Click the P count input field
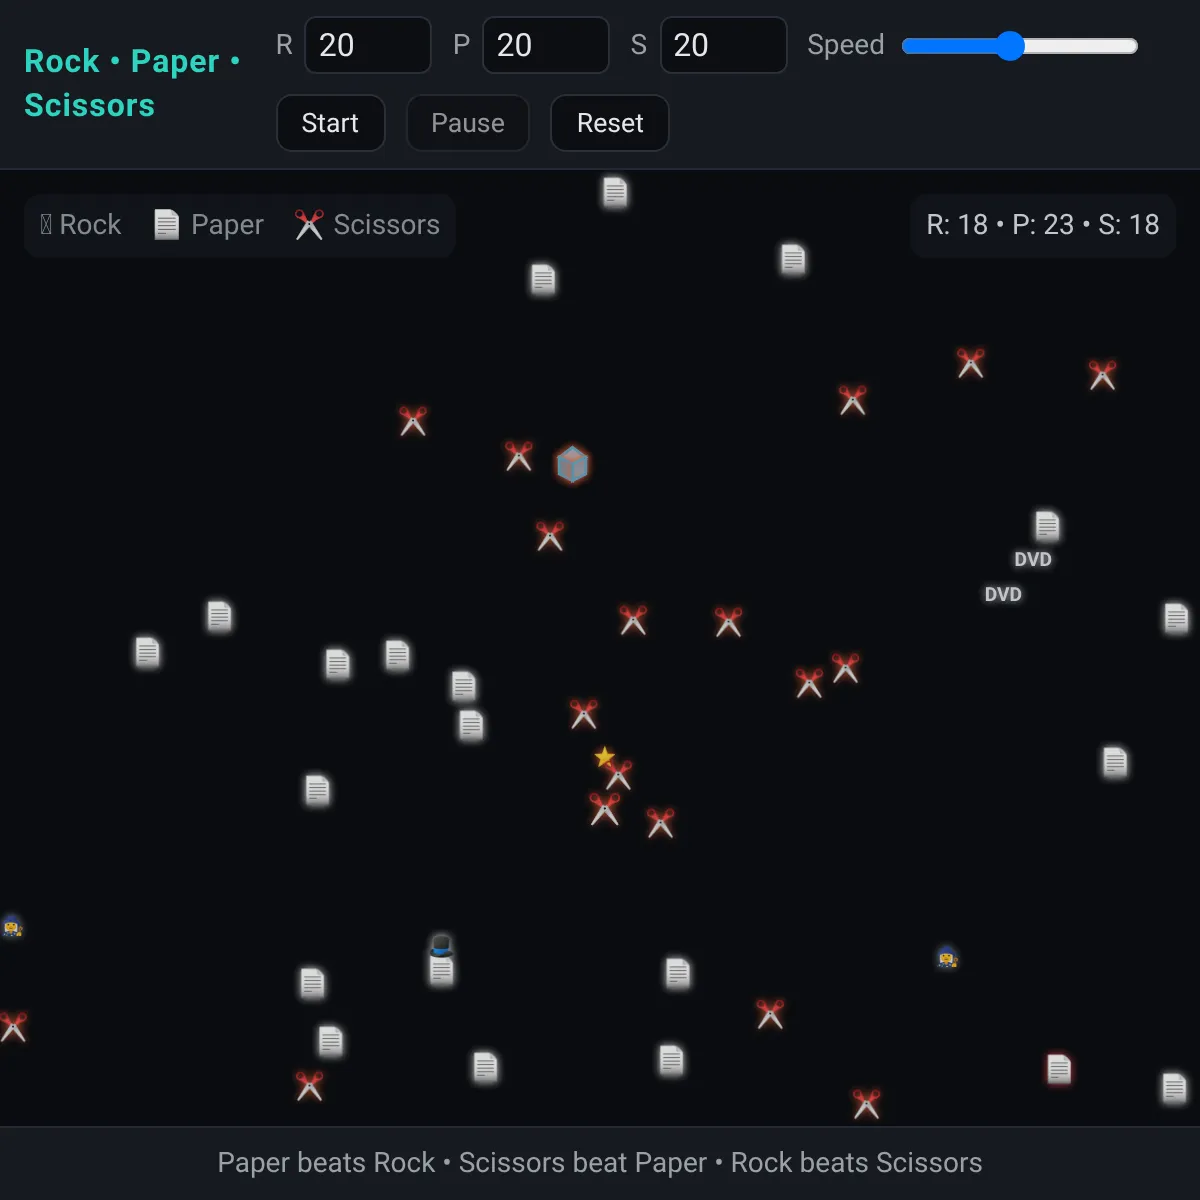This screenshot has width=1200, height=1200. [545, 45]
